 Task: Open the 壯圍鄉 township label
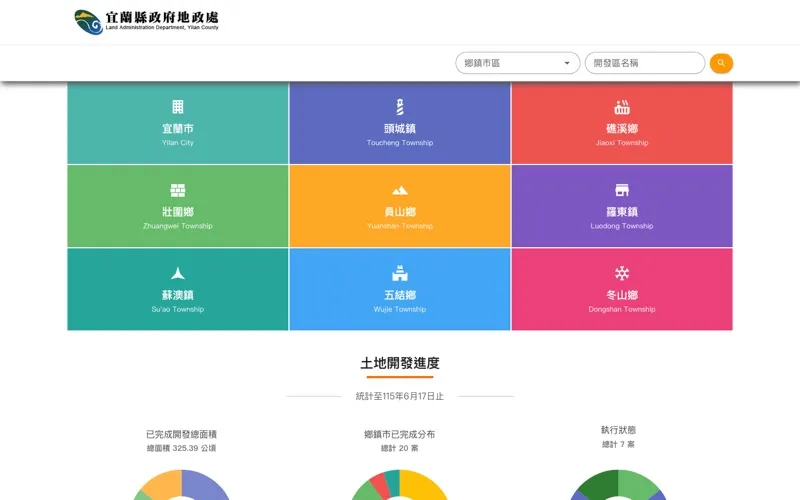(178, 212)
